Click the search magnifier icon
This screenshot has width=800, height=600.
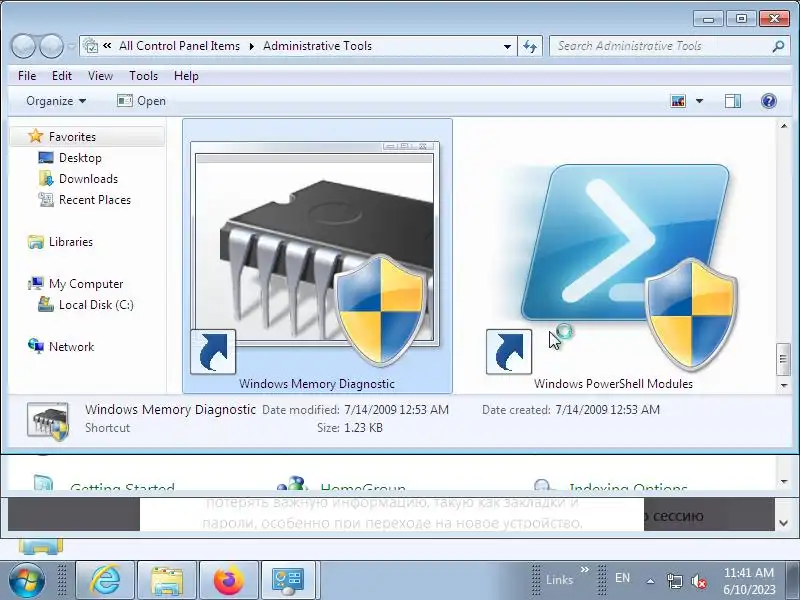click(x=778, y=46)
